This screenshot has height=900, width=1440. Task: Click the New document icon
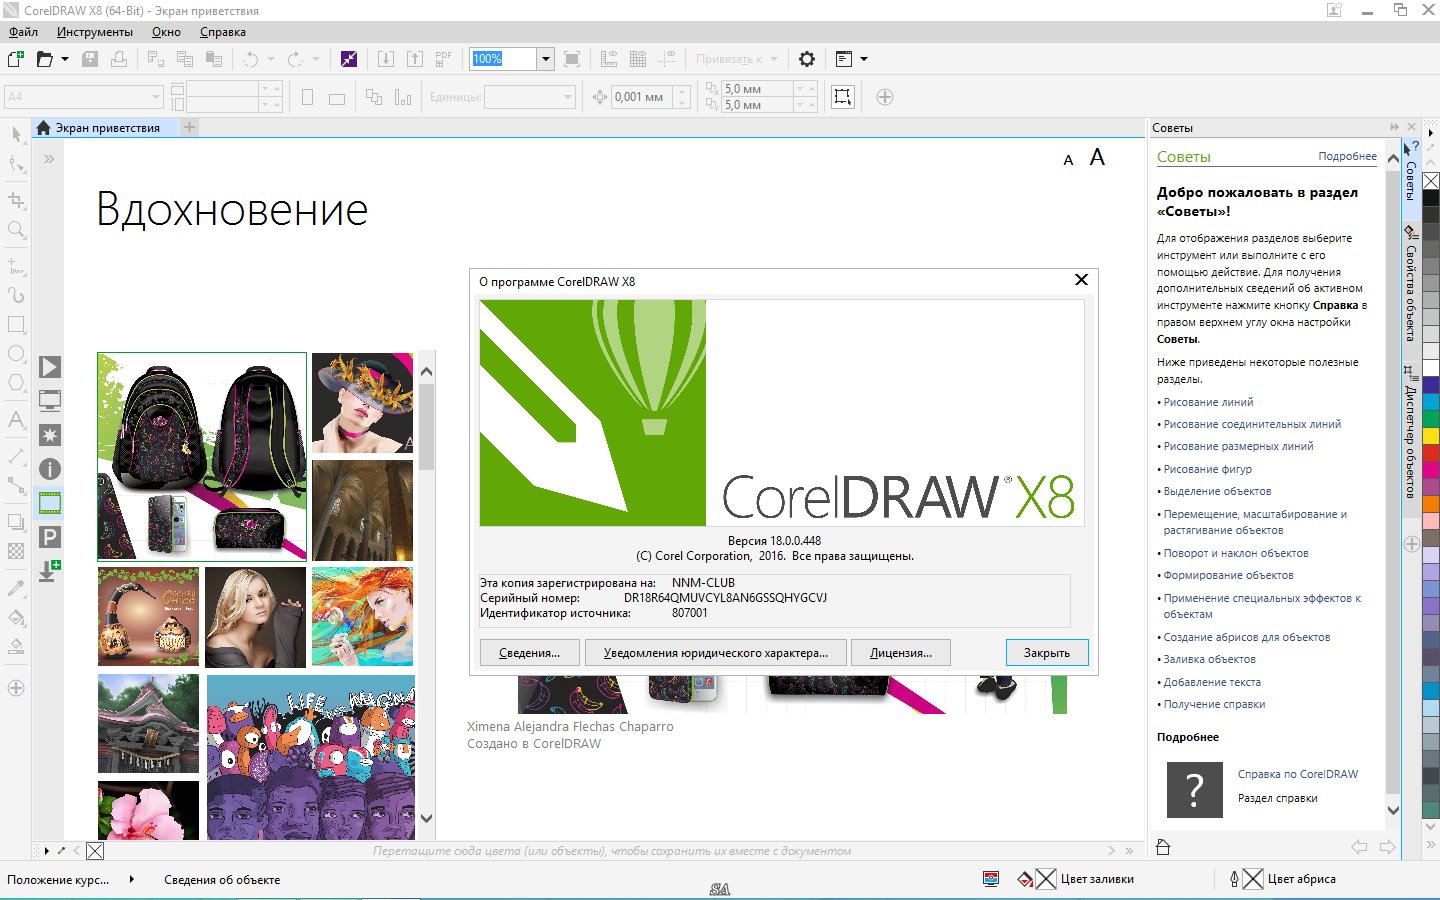point(15,59)
